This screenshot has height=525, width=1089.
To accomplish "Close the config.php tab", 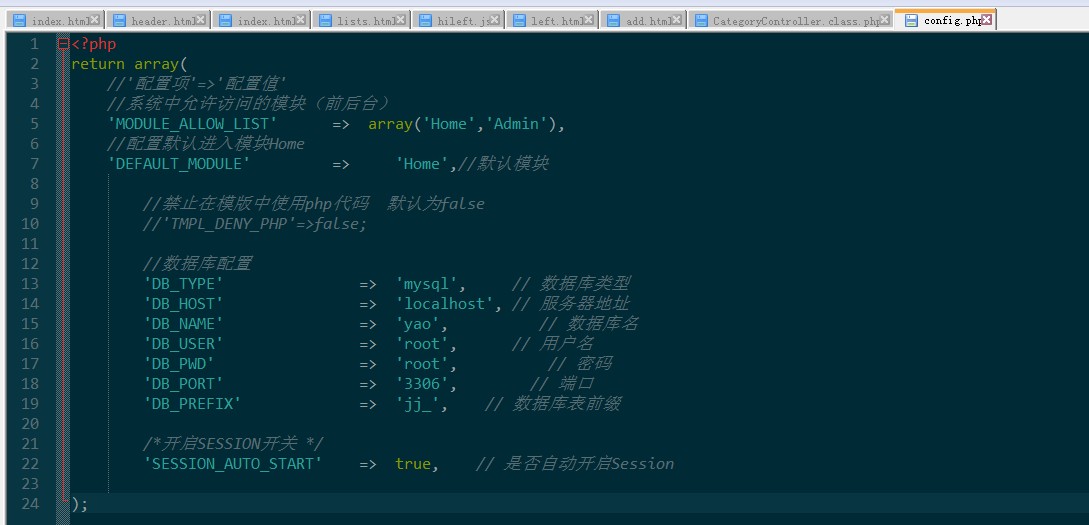I will click(x=987, y=20).
